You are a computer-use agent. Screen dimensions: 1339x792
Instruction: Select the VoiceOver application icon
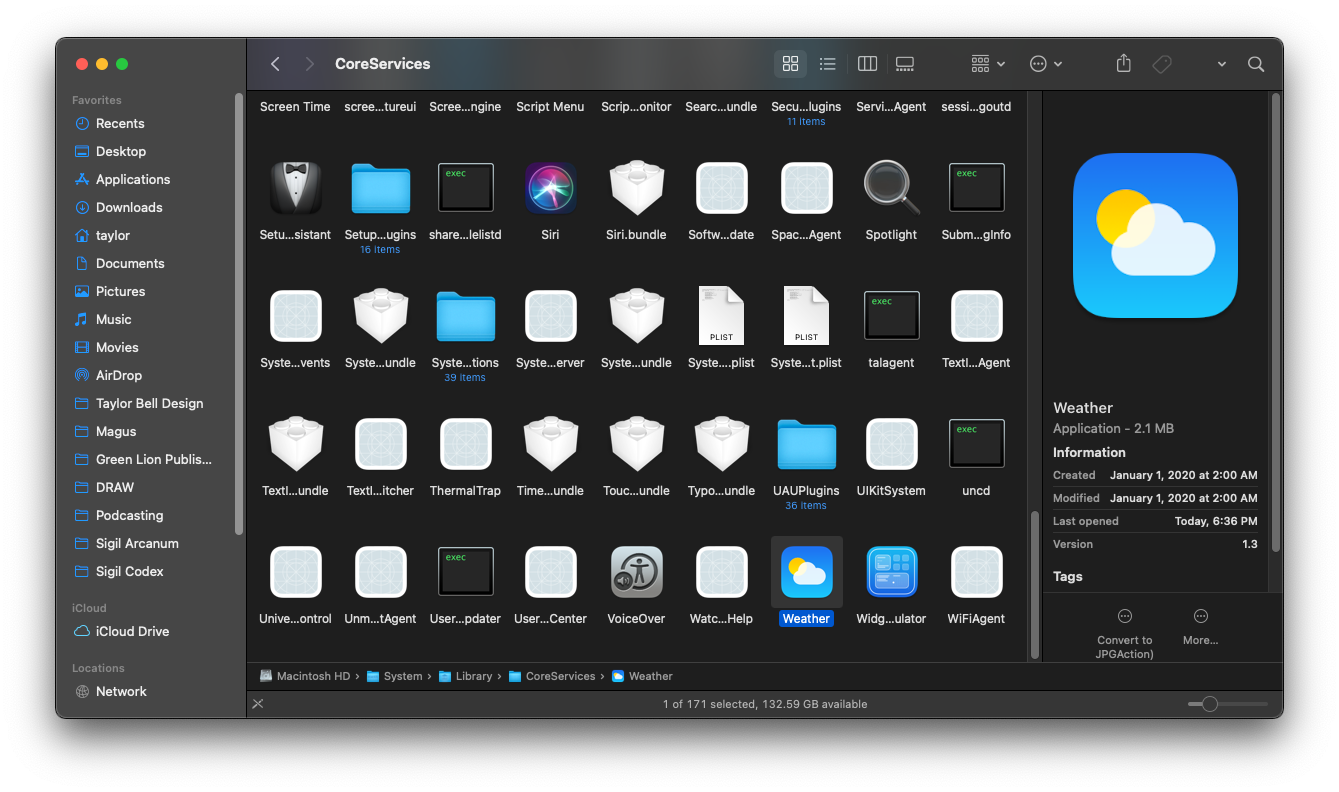pos(636,572)
